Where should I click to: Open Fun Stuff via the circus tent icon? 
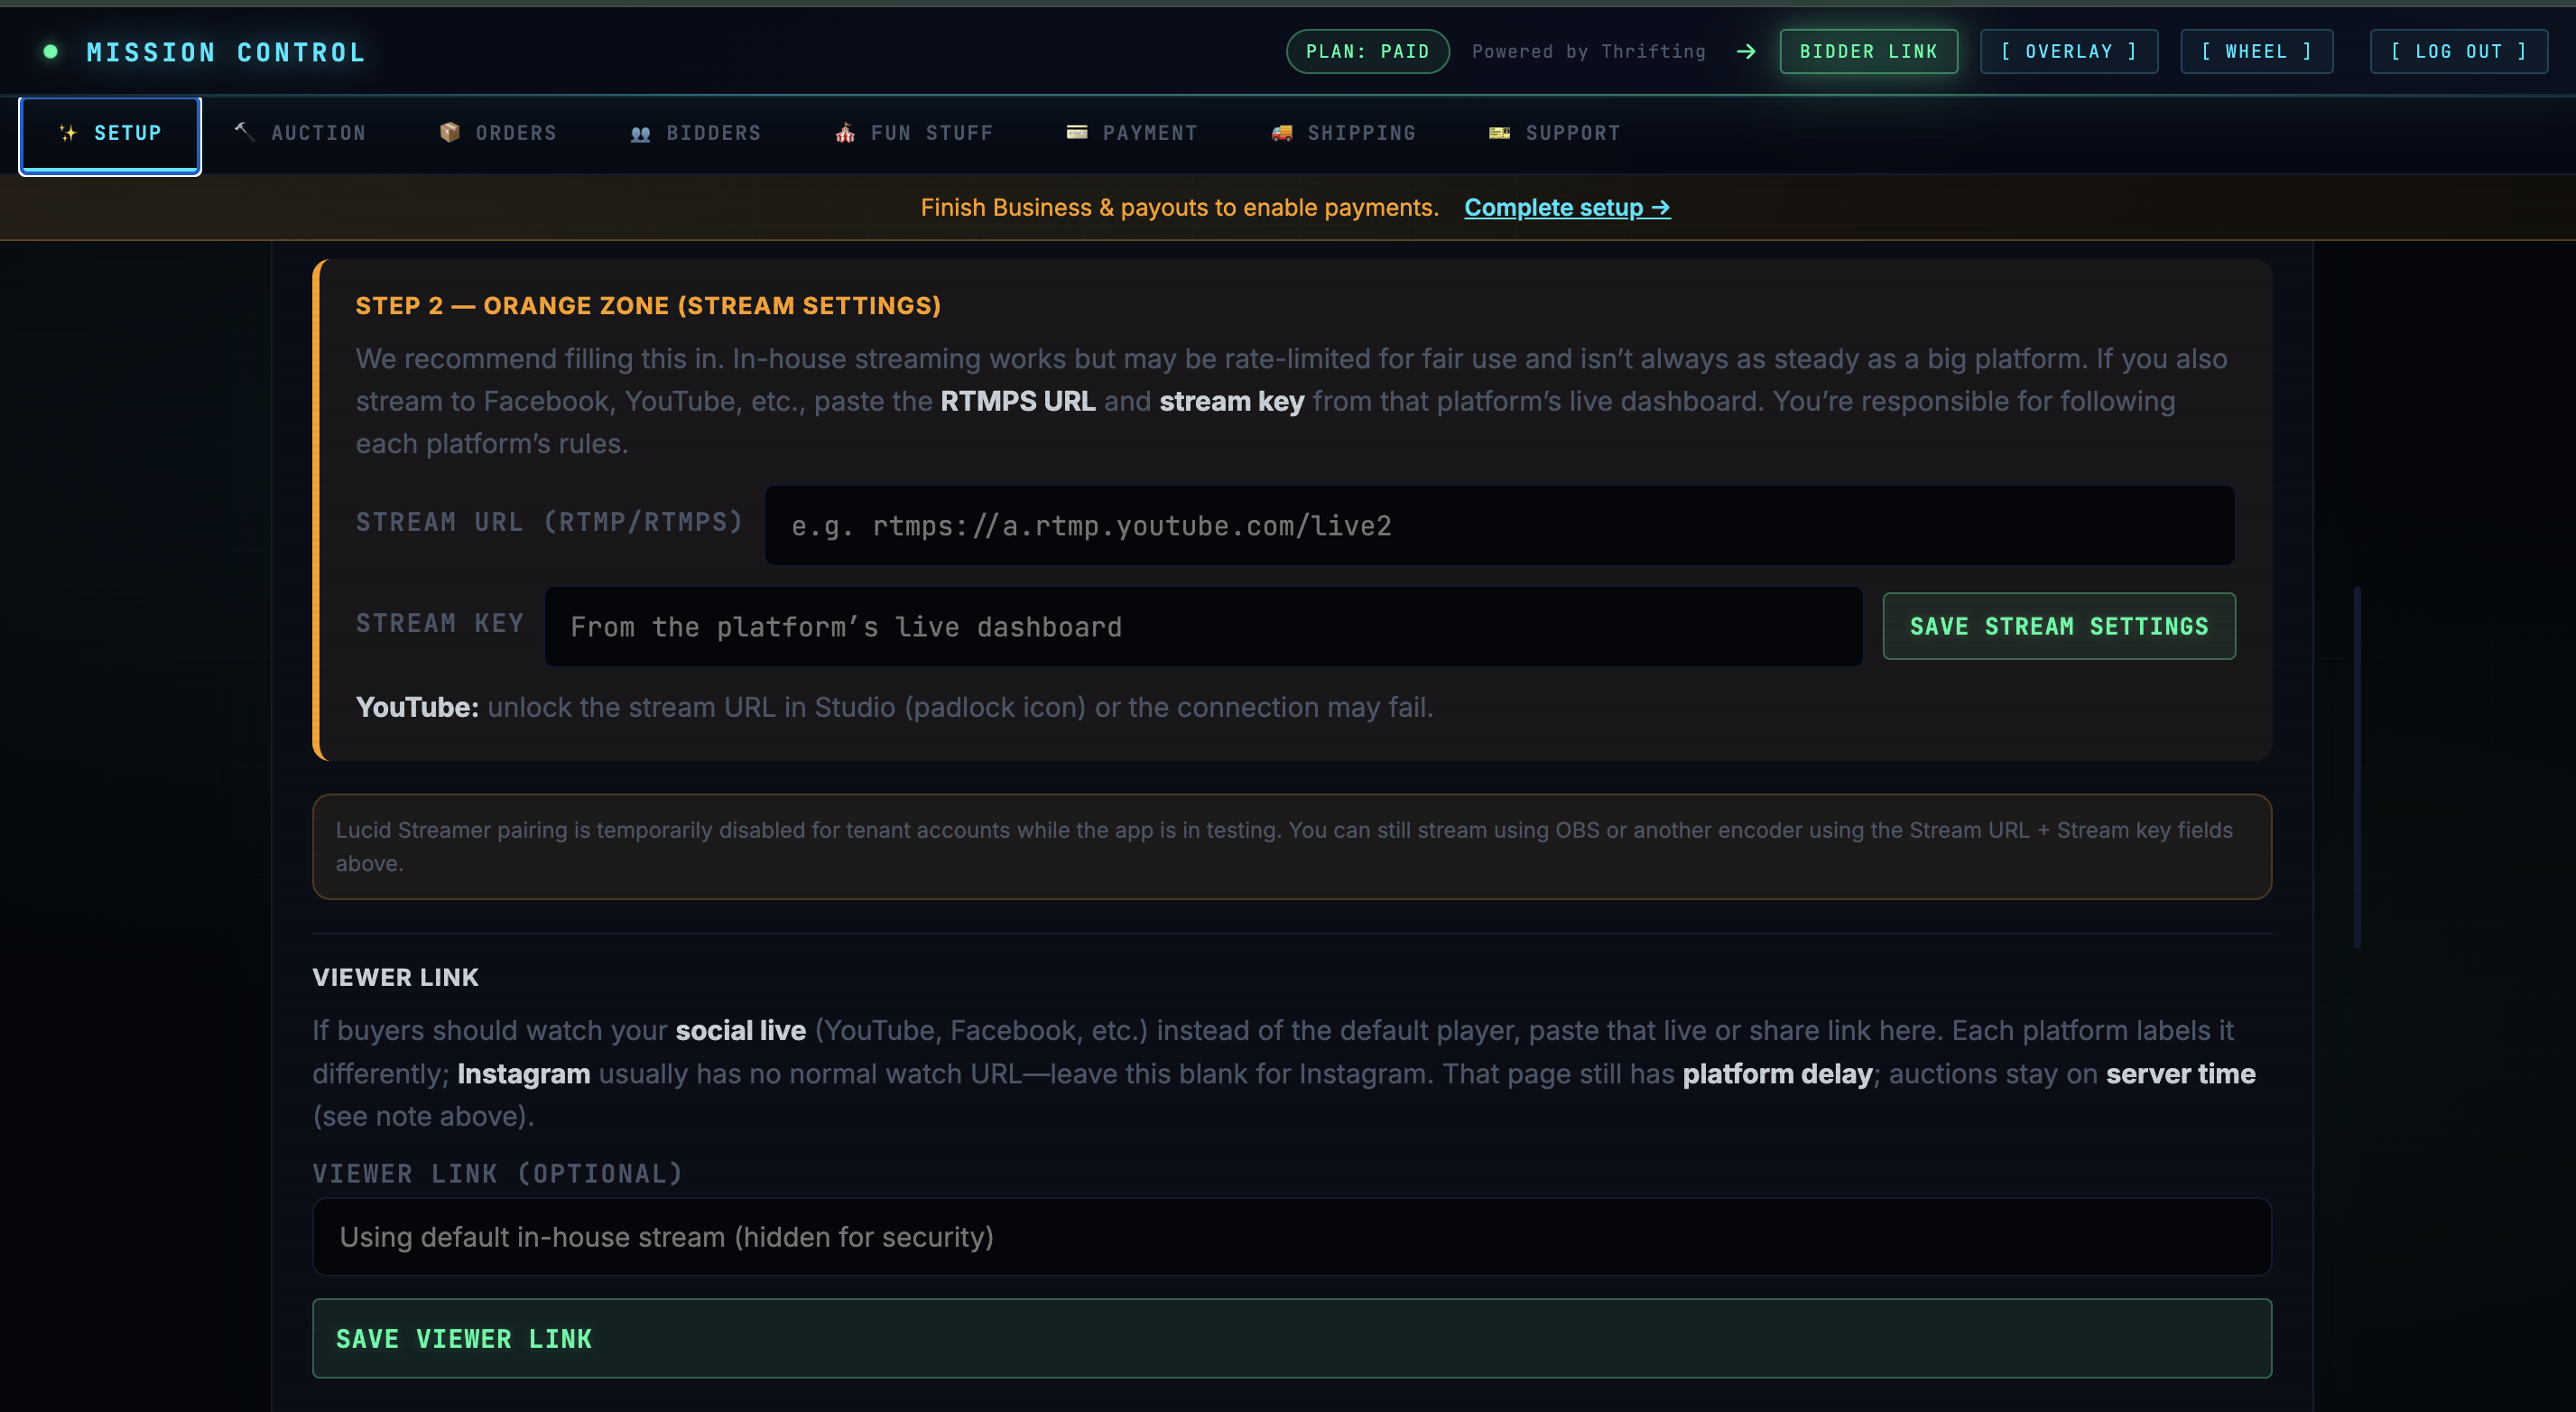click(x=845, y=131)
